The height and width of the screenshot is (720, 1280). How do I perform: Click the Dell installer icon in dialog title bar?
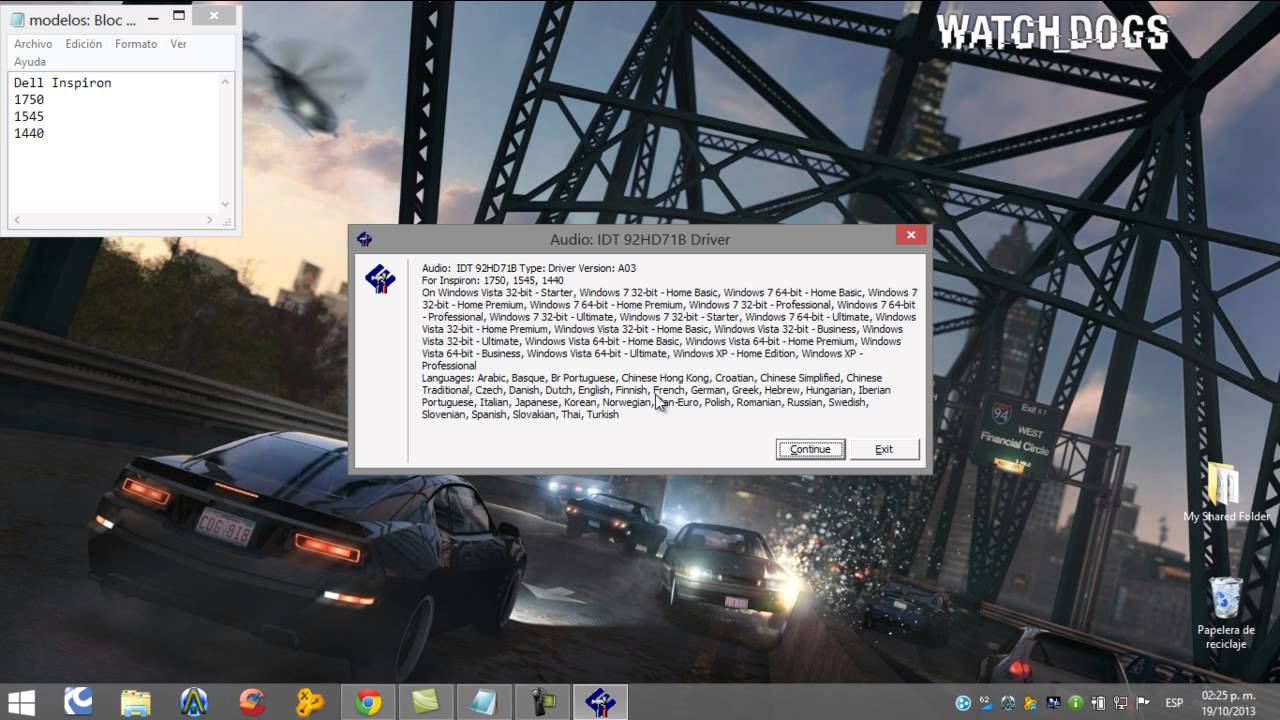(365, 239)
